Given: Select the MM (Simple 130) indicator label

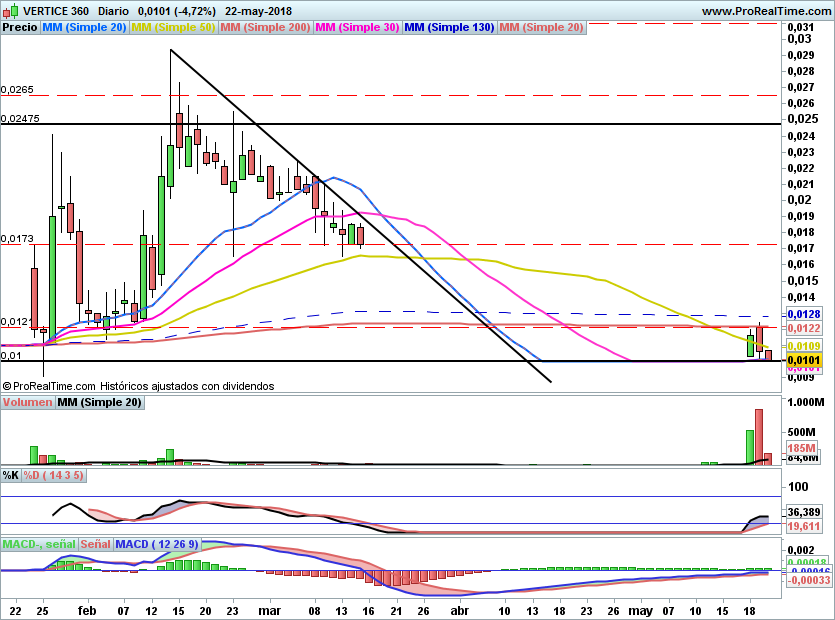Looking at the screenshot, I should [x=449, y=28].
